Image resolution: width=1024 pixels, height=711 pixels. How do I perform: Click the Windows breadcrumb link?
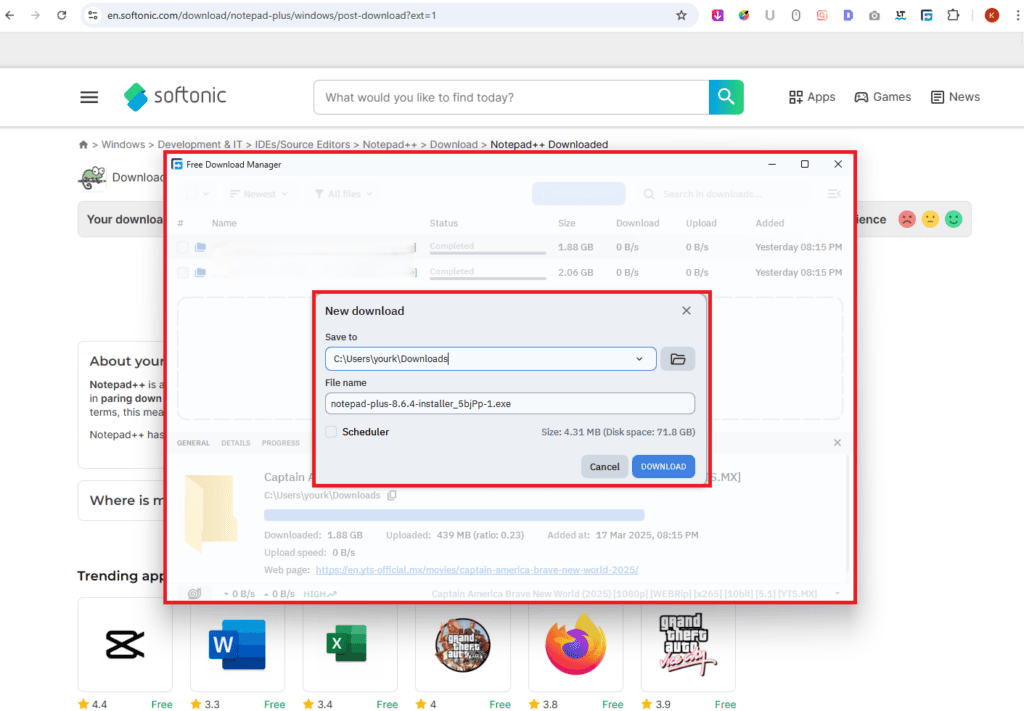(123, 144)
